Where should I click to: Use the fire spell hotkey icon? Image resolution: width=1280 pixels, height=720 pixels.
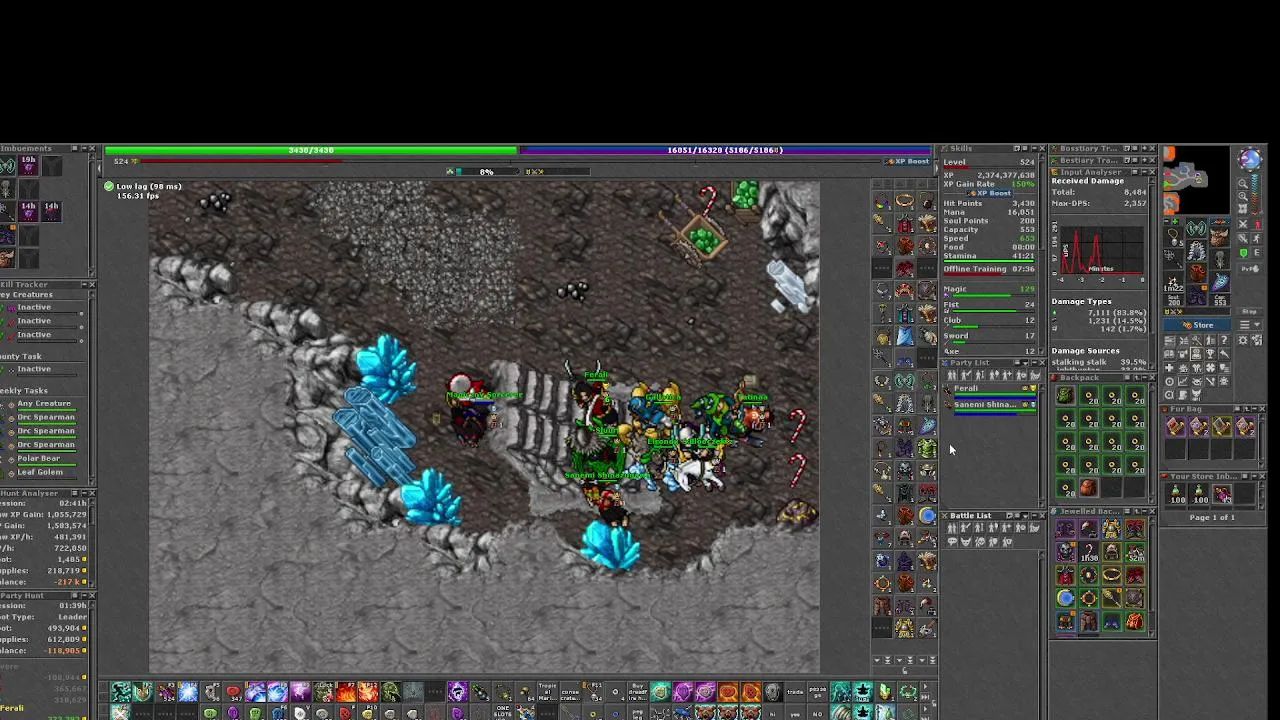click(346, 692)
